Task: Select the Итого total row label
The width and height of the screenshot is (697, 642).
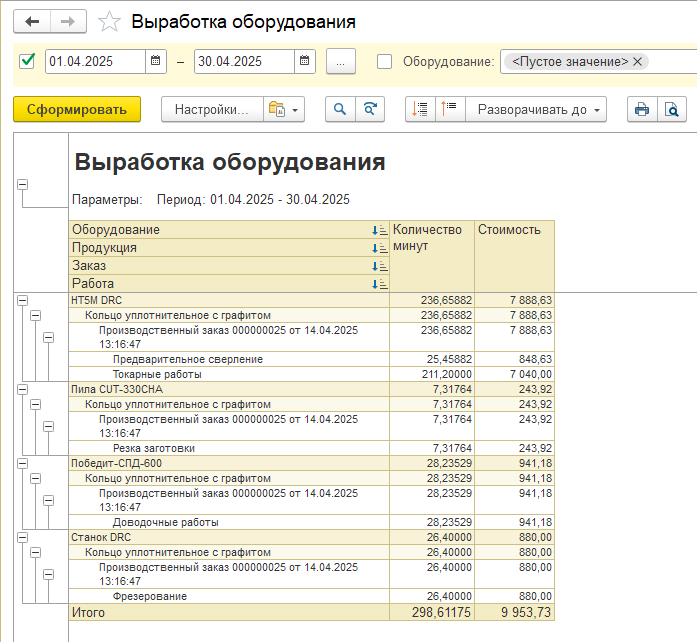Action: (x=88, y=613)
